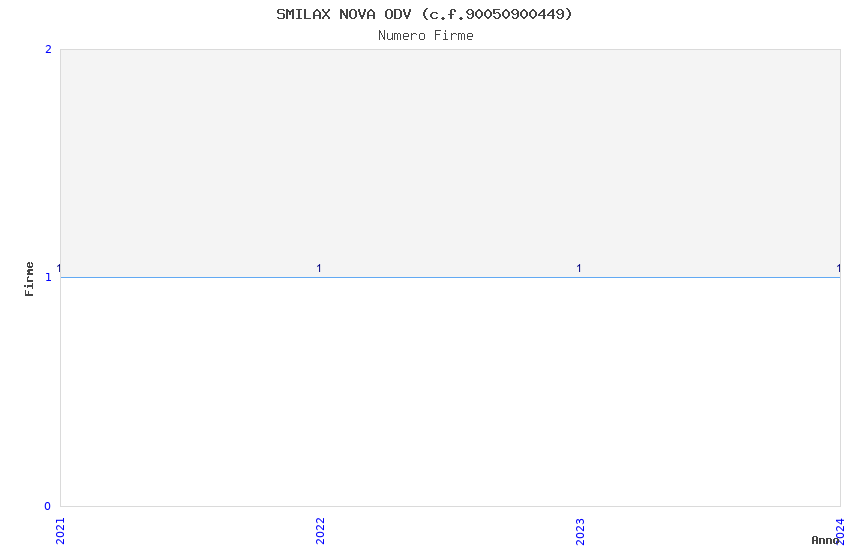This screenshot has height=550, width=850.
Task: Click the blue data line
Action: (x=450, y=277)
